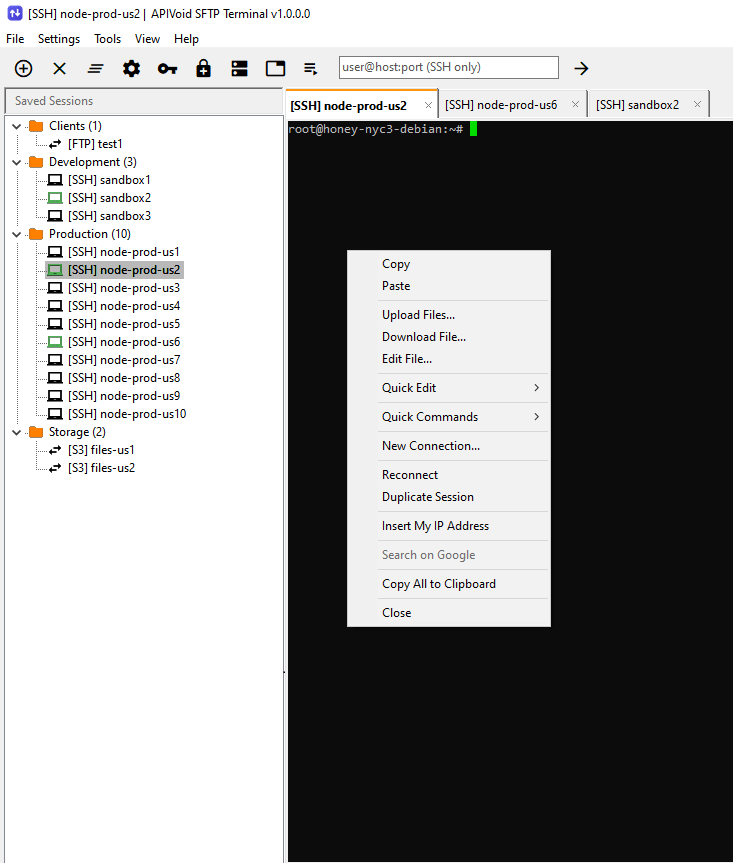Click the lines list toolbar icon
The width and height of the screenshot is (733, 863).
(x=95, y=69)
